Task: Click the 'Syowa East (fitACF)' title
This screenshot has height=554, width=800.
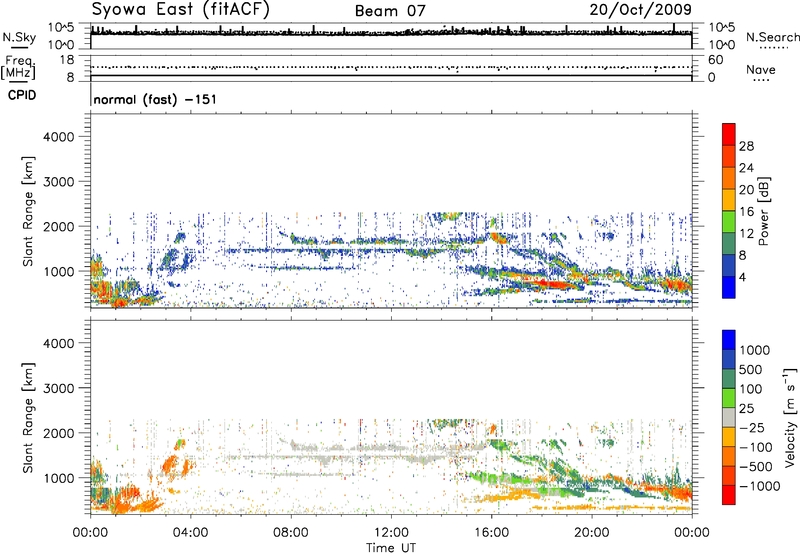Action: [181, 10]
